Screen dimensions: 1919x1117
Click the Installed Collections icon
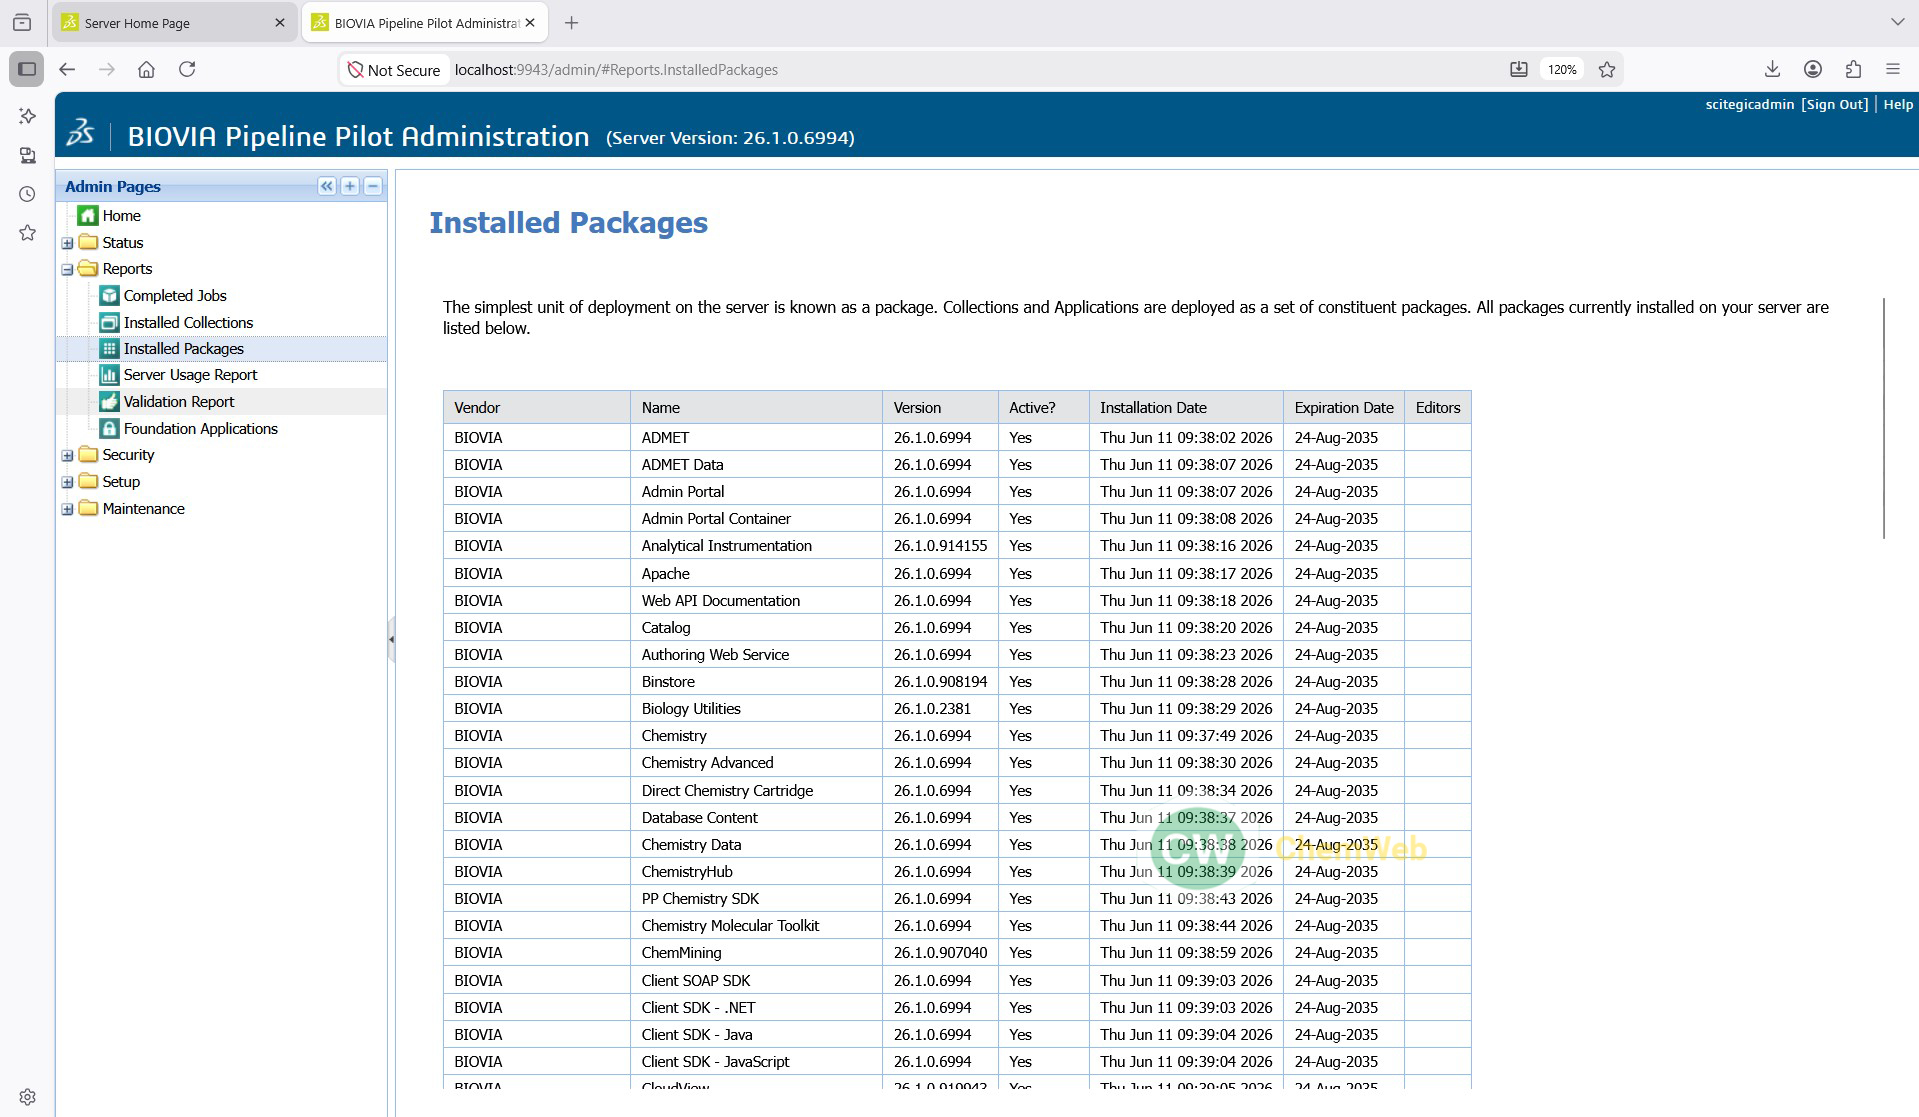click(x=109, y=323)
